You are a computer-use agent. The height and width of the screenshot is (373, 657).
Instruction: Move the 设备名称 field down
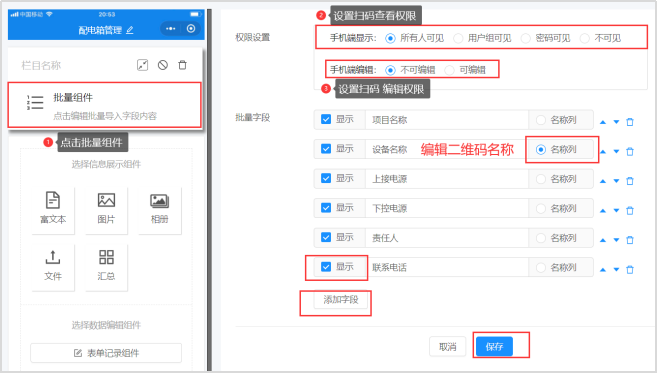tap(616, 151)
